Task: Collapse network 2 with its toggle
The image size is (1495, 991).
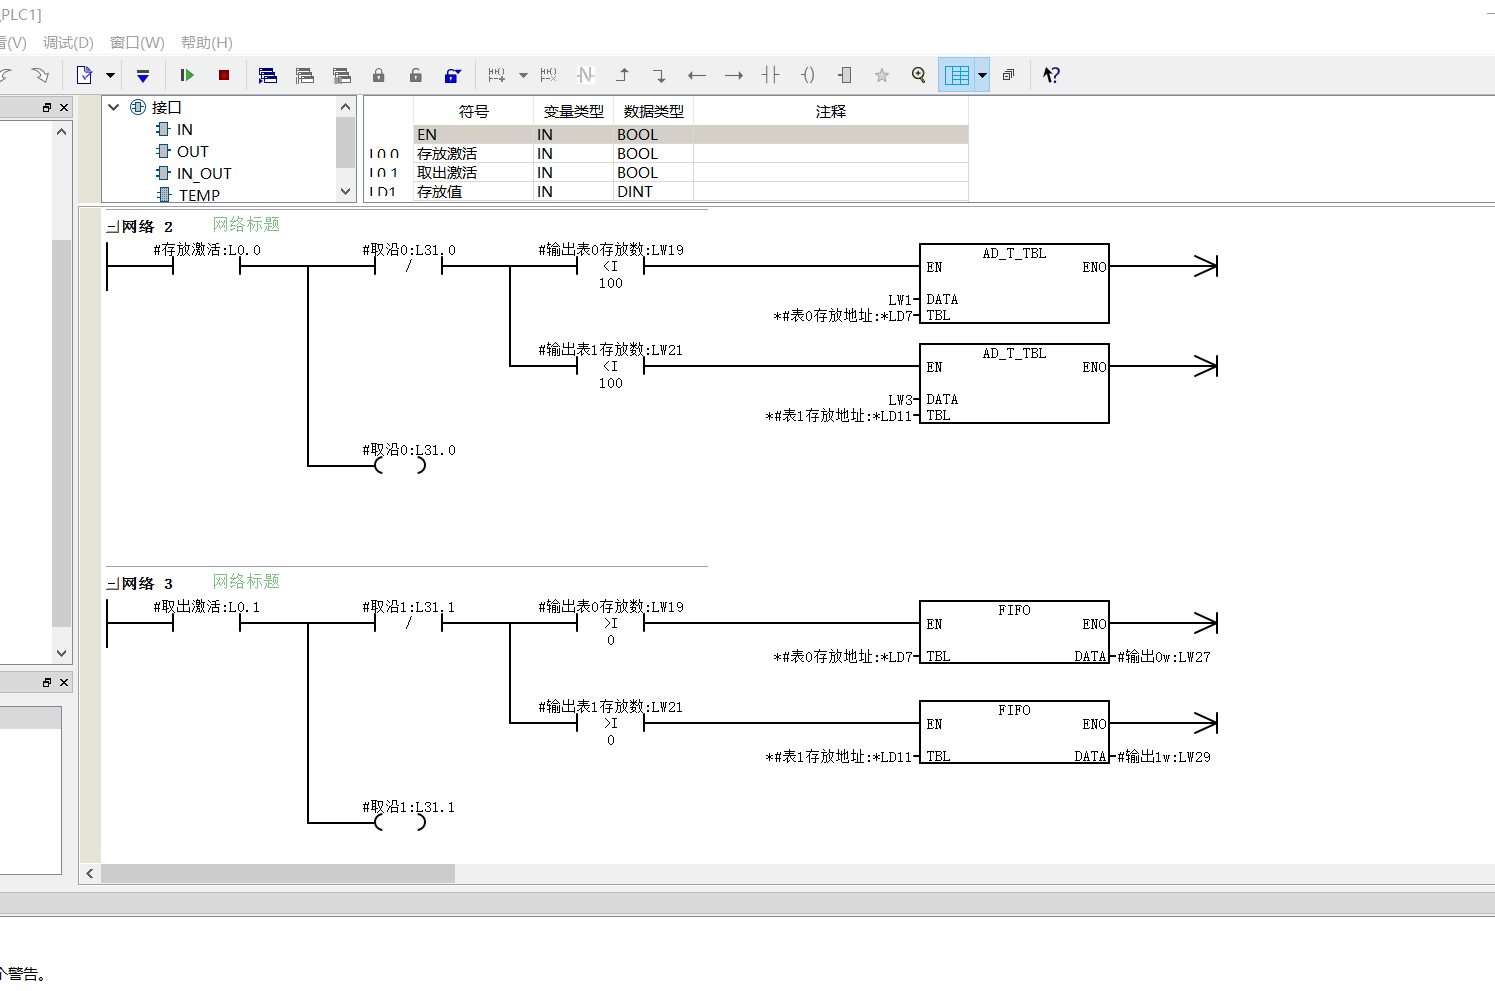Action: 113,227
